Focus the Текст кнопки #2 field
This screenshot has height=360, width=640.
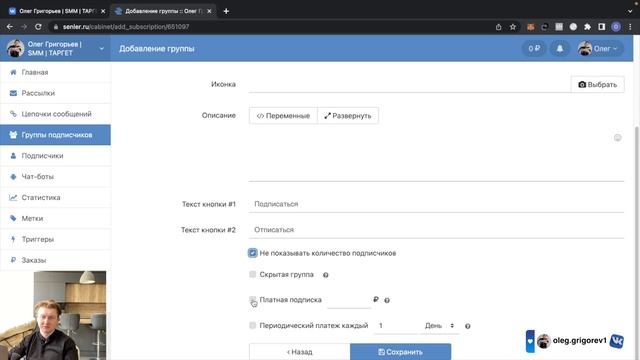[436, 229]
